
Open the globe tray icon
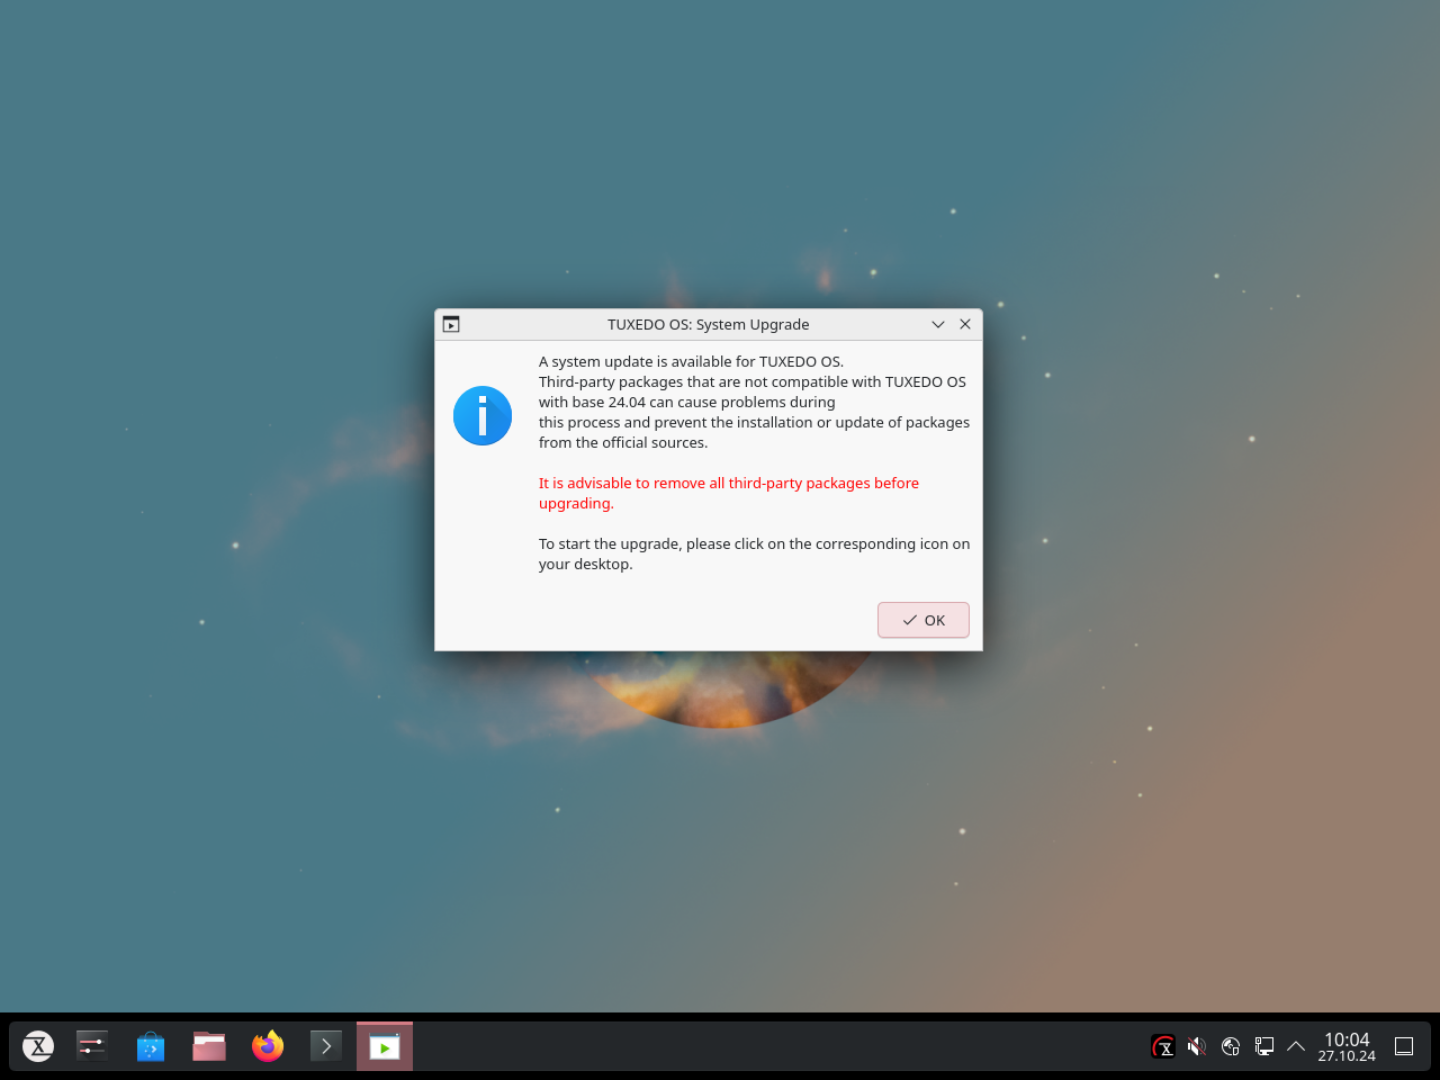pos(1230,1046)
